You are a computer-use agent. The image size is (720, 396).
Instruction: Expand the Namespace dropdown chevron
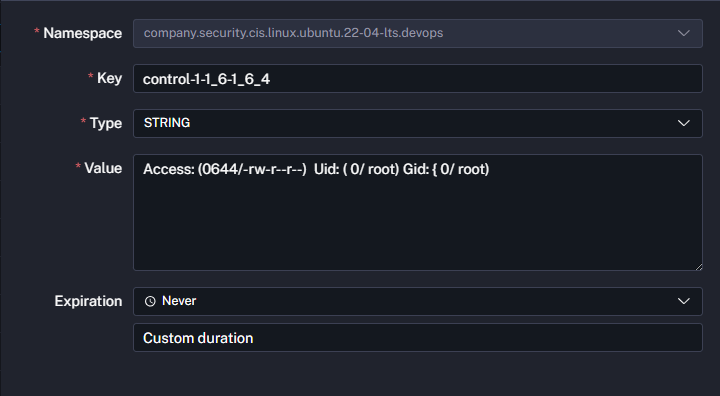click(x=684, y=33)
